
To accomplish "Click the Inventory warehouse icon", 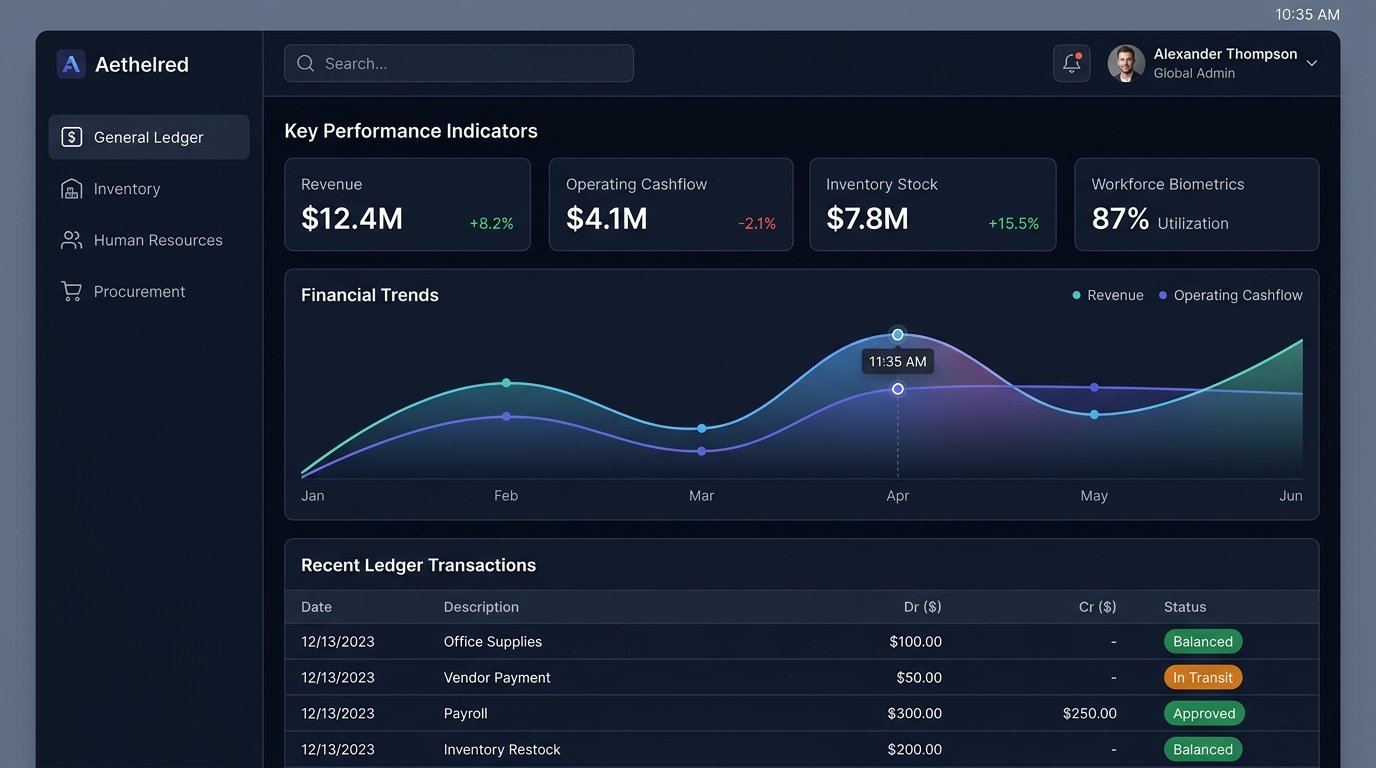I will [x=71, y=189].
